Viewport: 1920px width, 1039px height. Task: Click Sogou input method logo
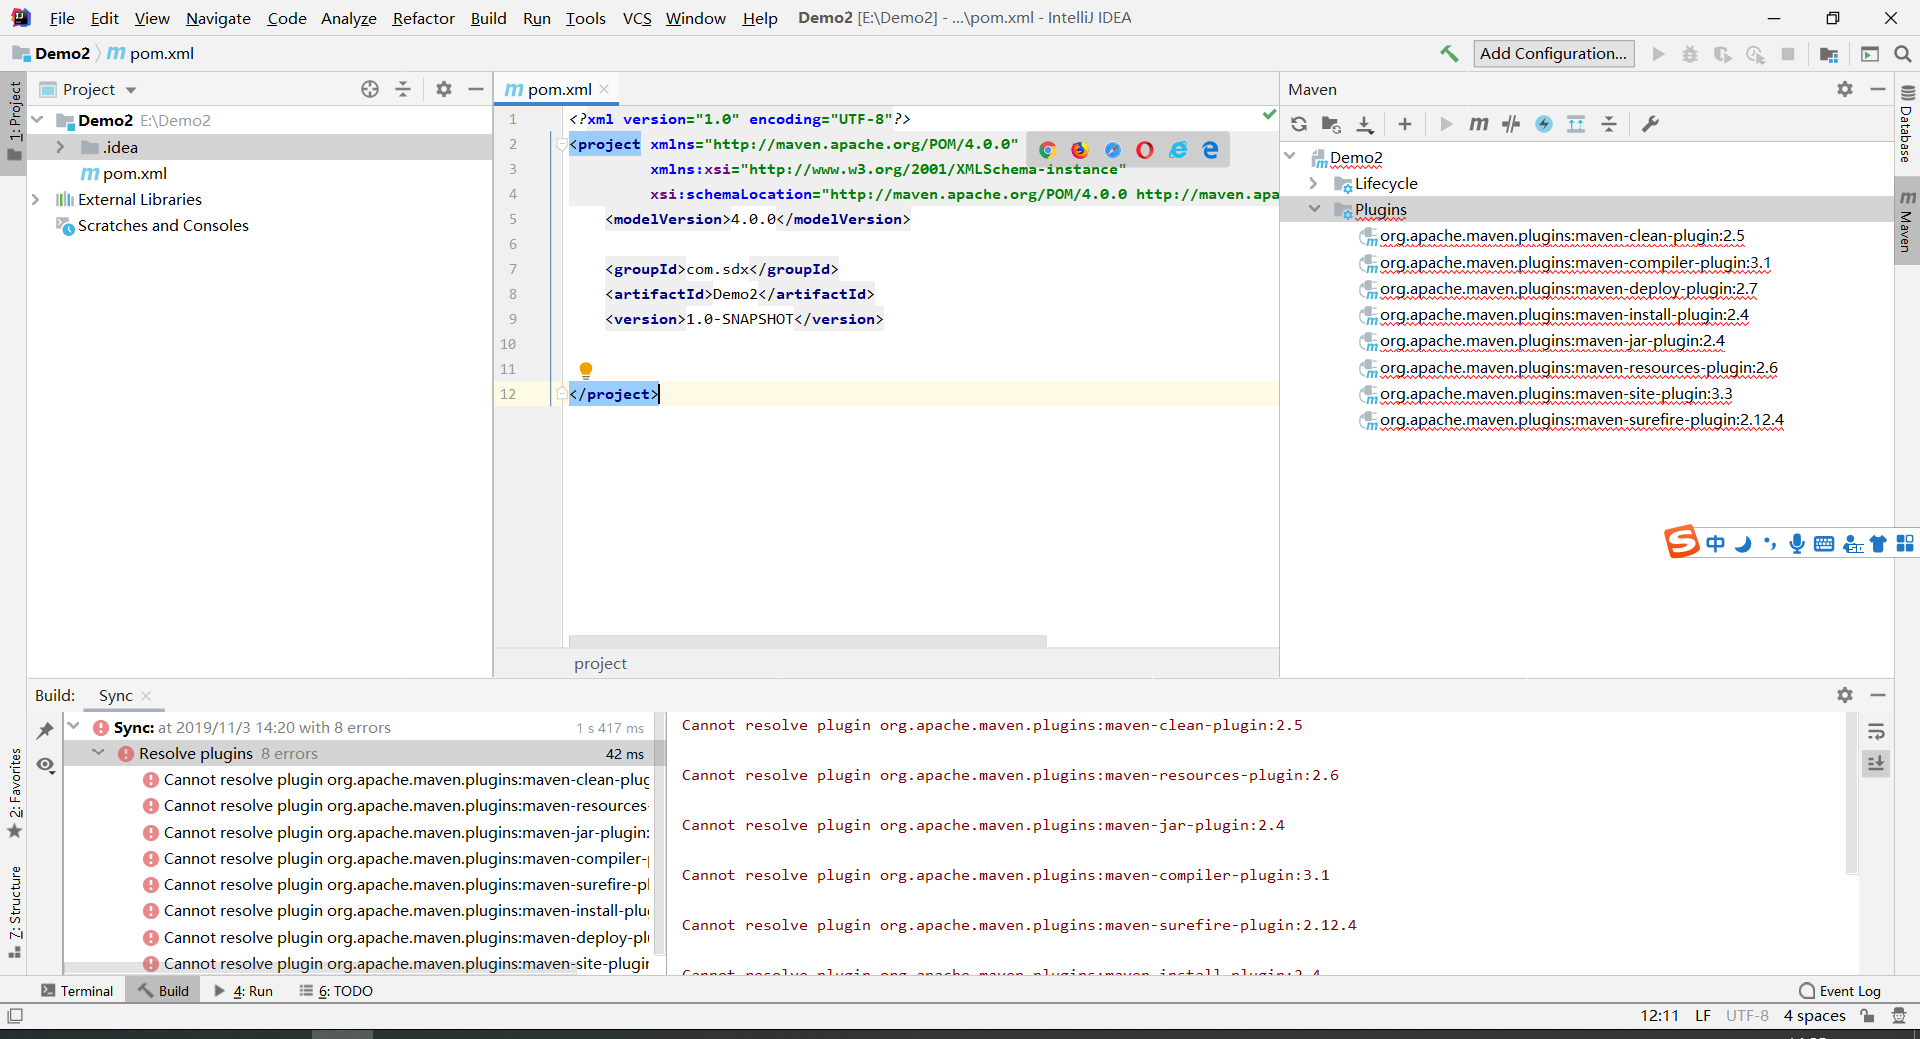pos(1682,542)
